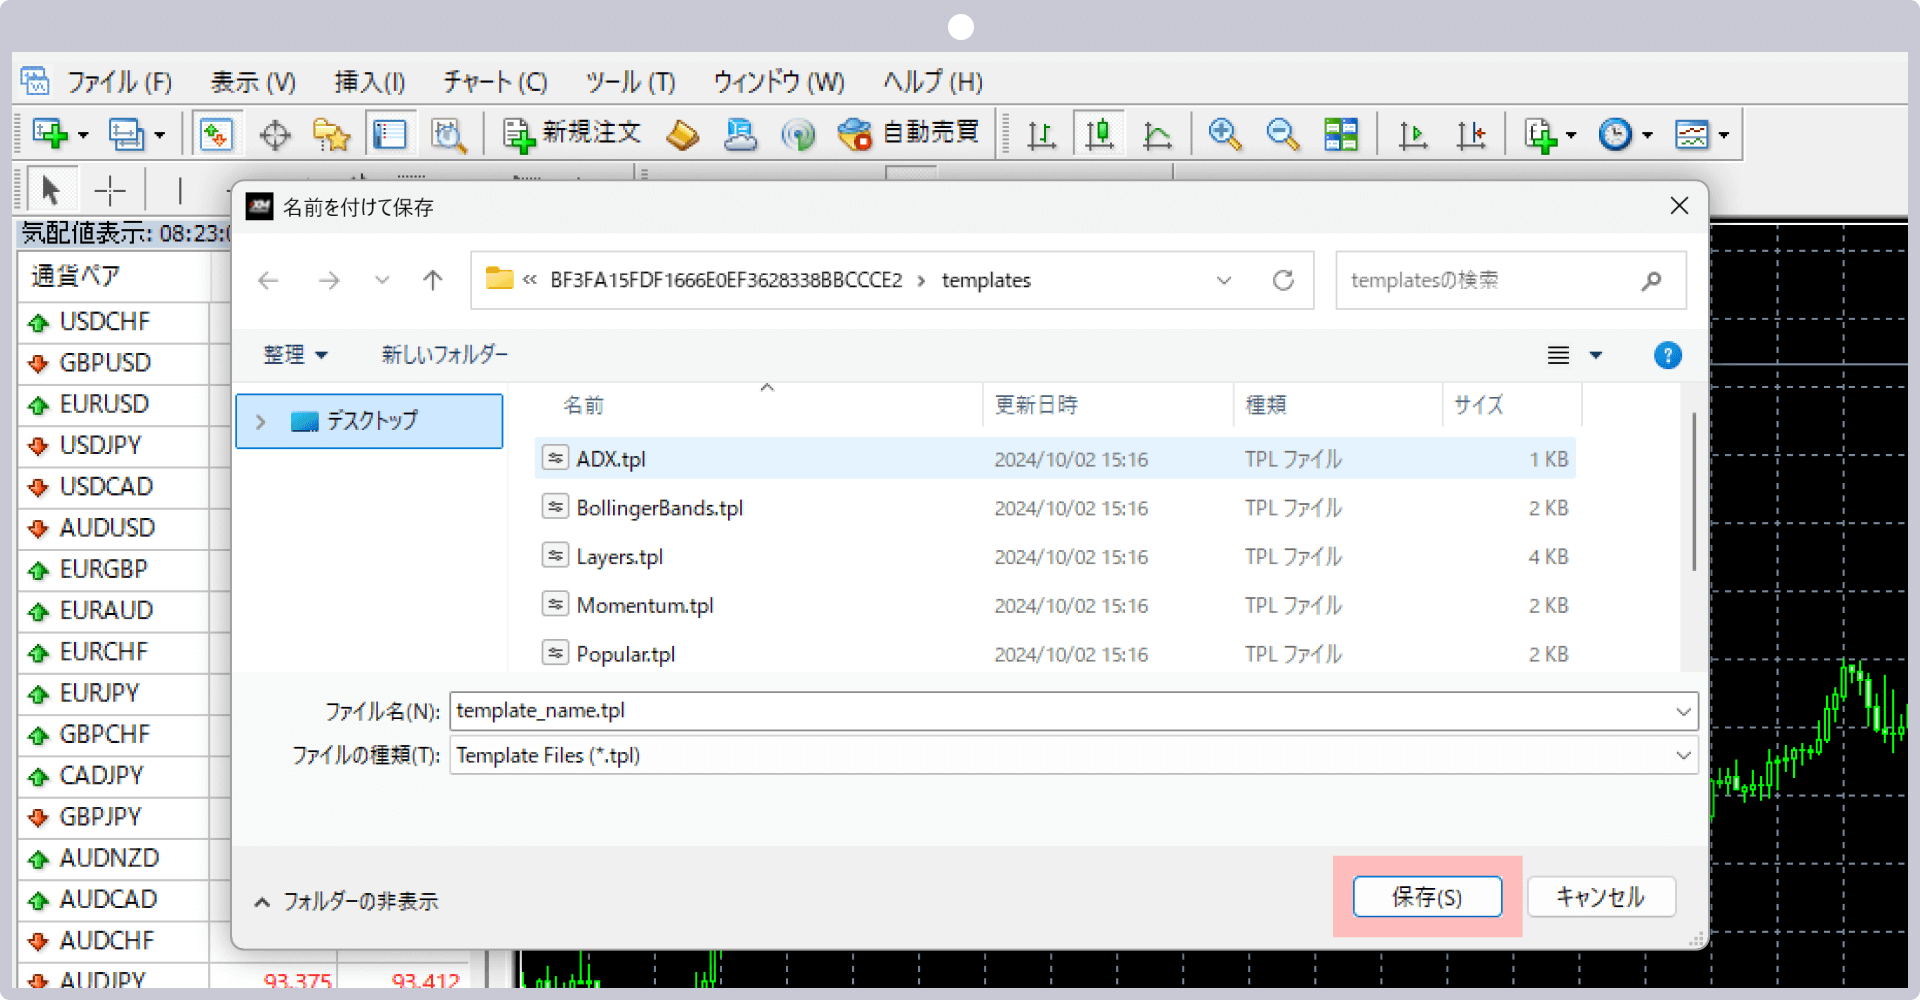Click the refresh button in address bar
The height and width of the screenshot is (1000, 1920).
1283,280
